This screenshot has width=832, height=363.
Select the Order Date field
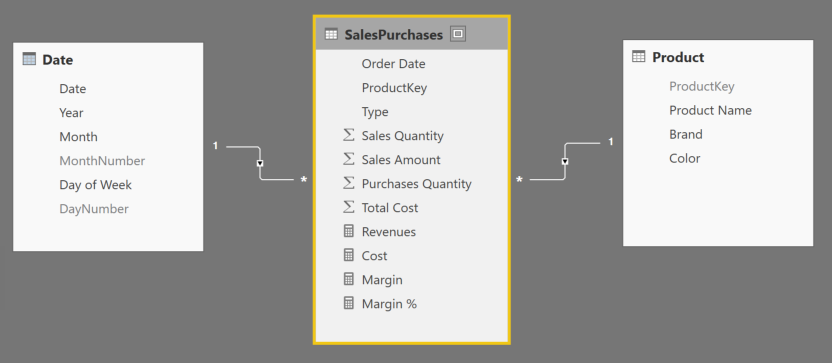pyautogui.click(x=393, y=64)
